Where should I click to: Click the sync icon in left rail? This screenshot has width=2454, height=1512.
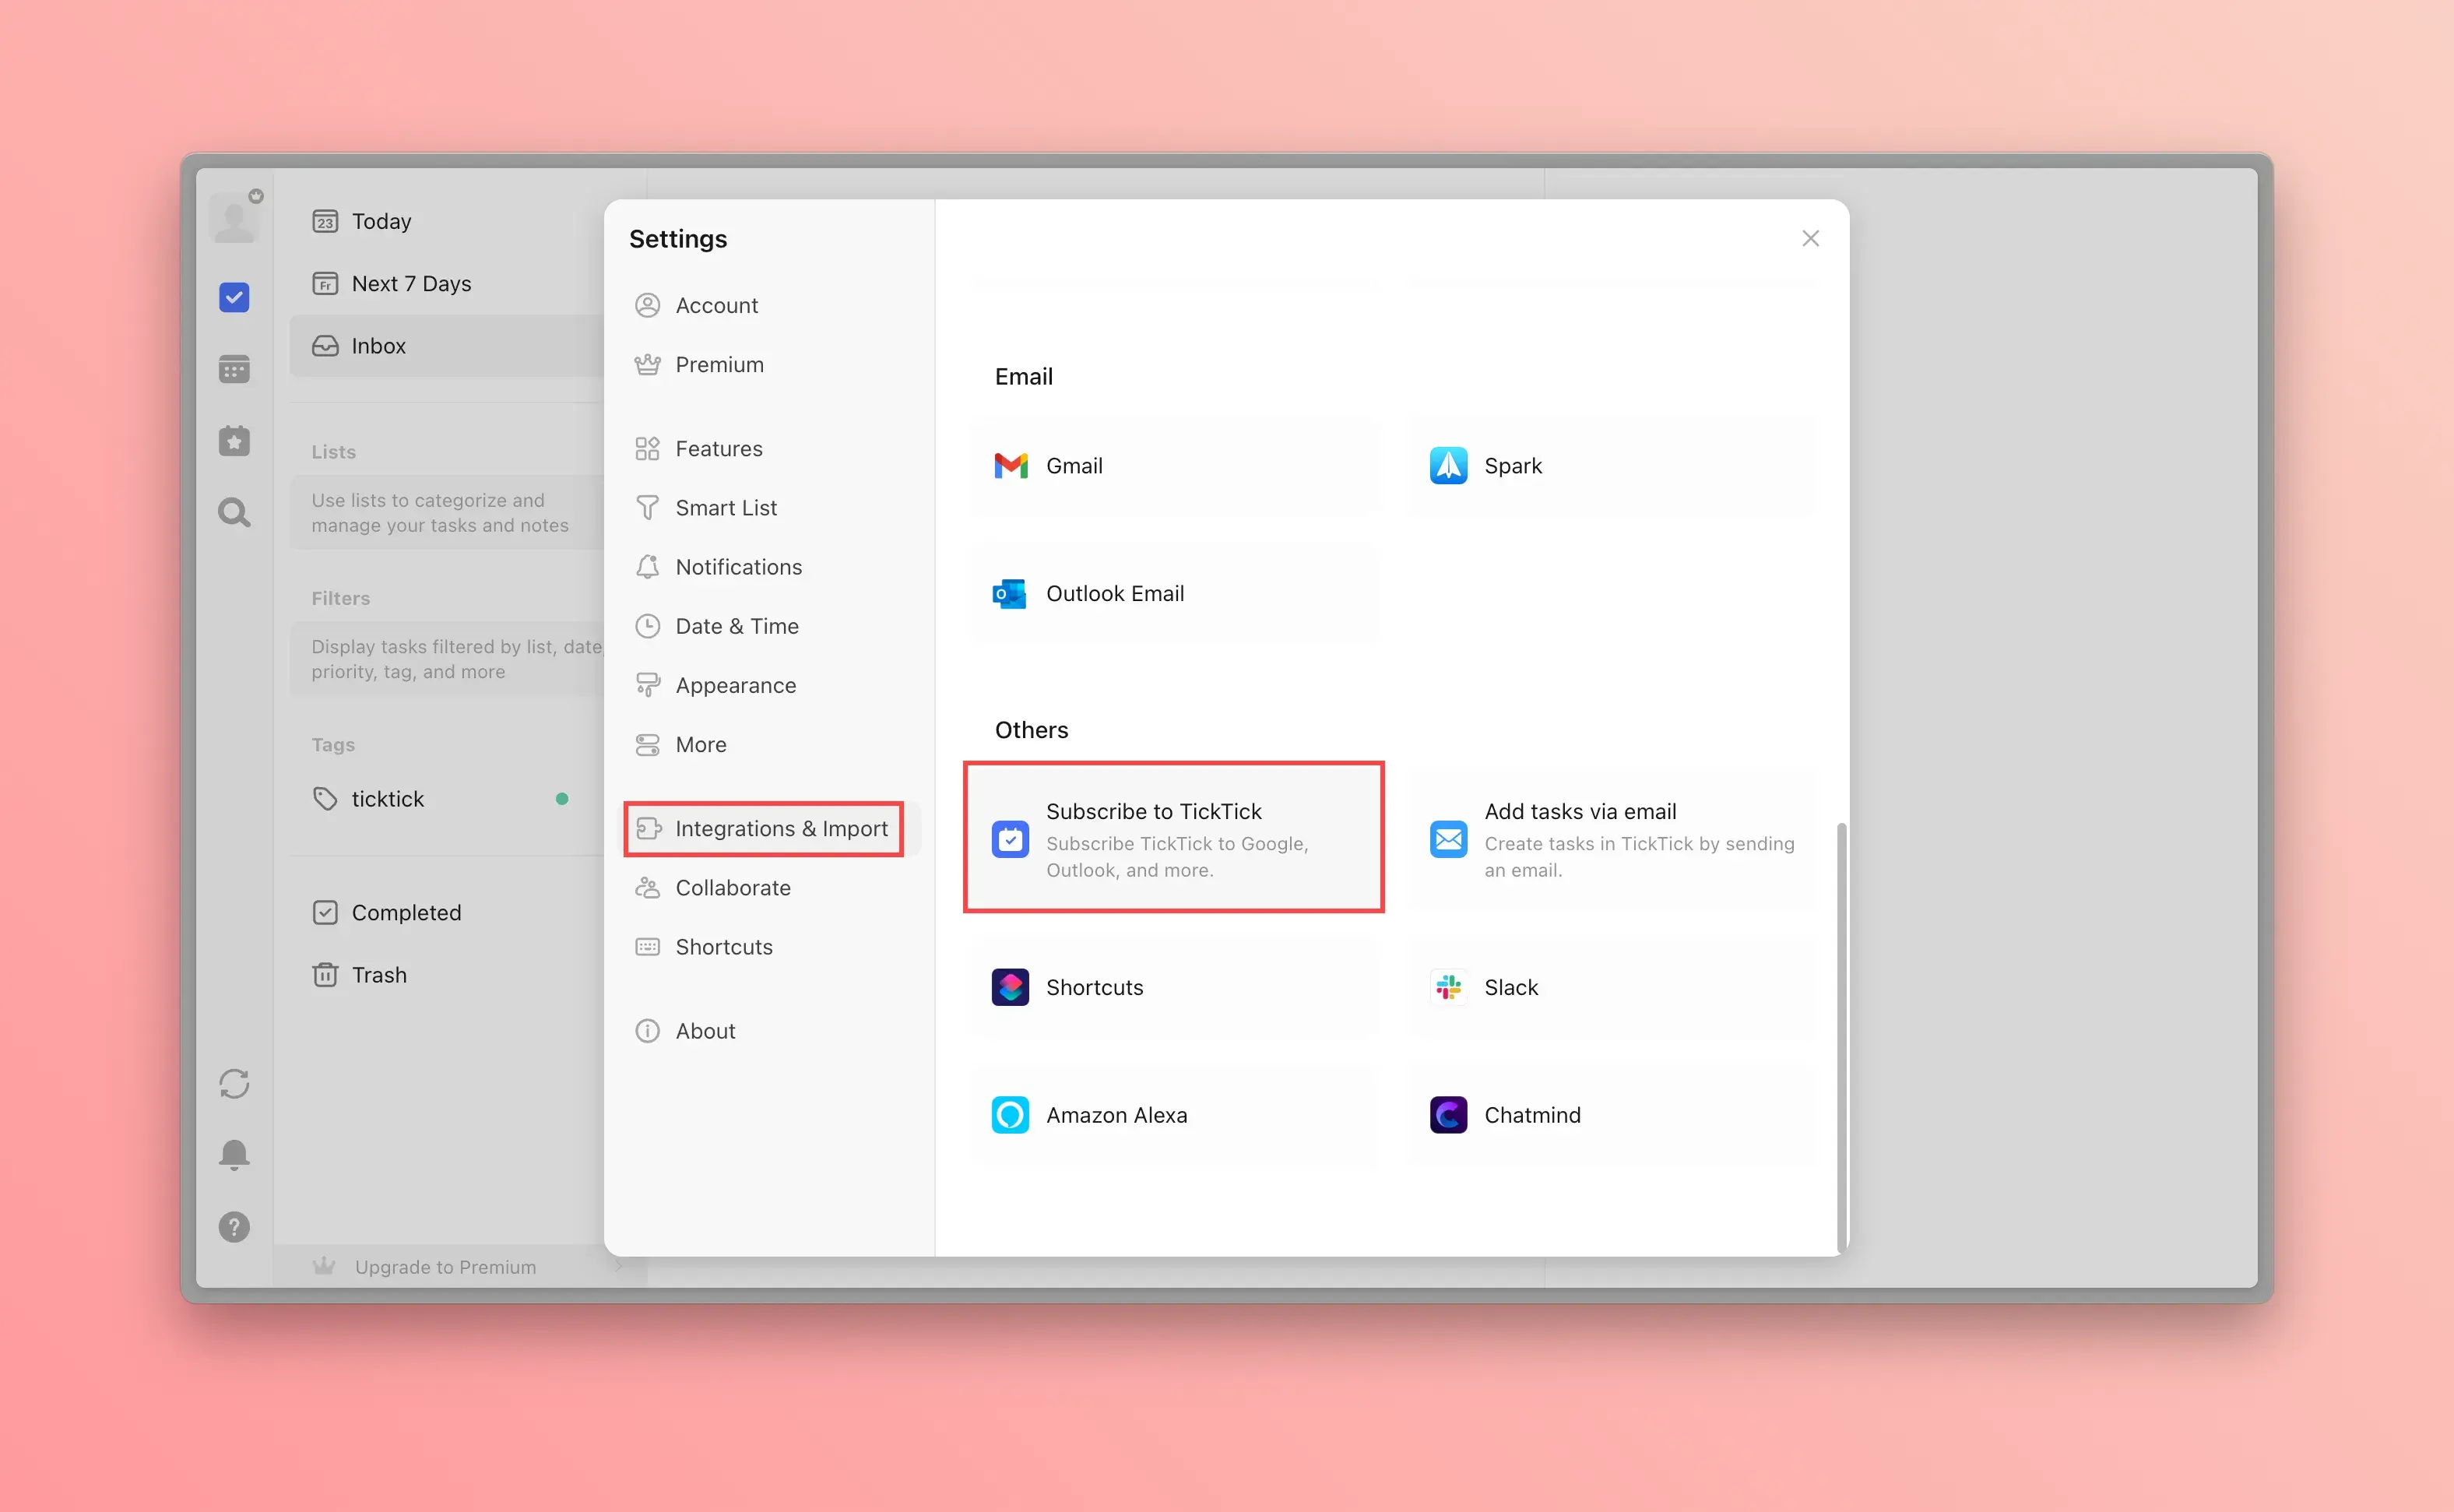pos(234,1084)
